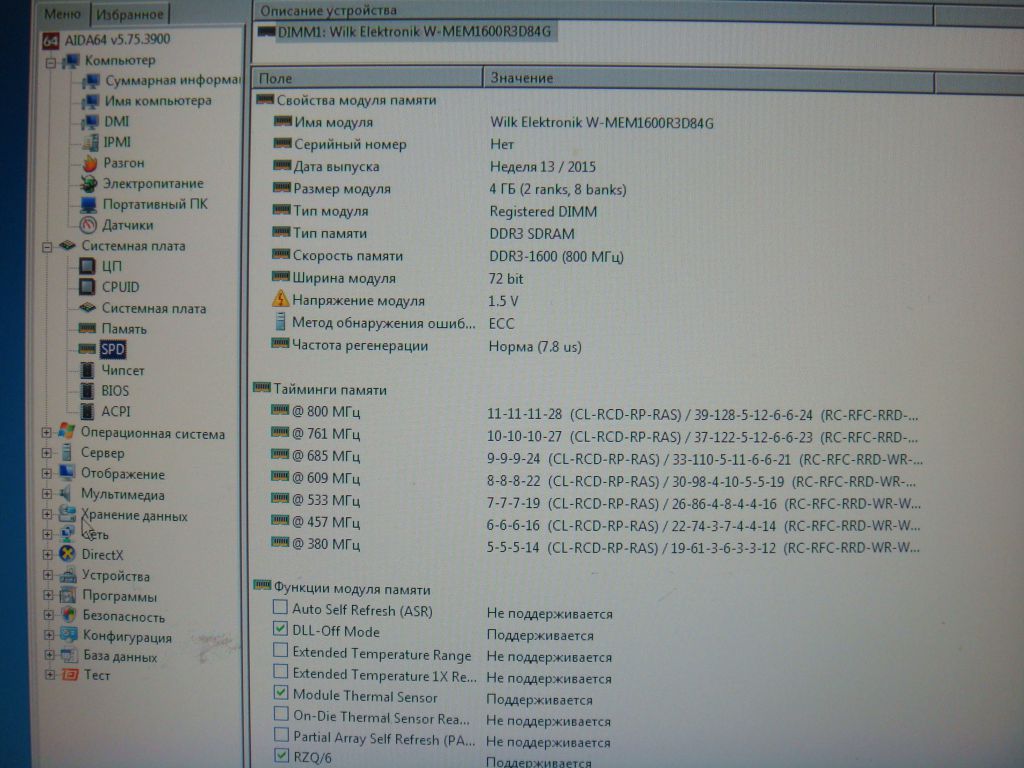
Task: Open the ACPI icon
Action: click(x=87, y=411)
